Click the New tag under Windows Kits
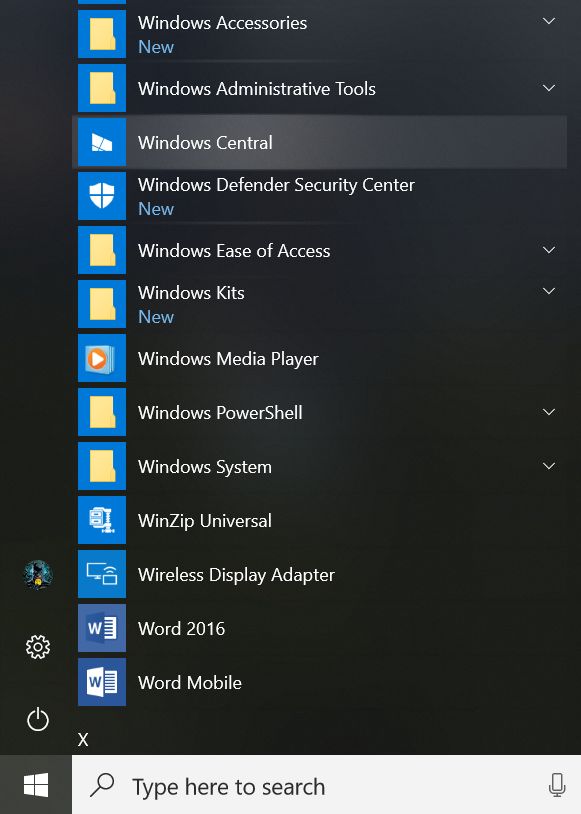 point(156,317)
